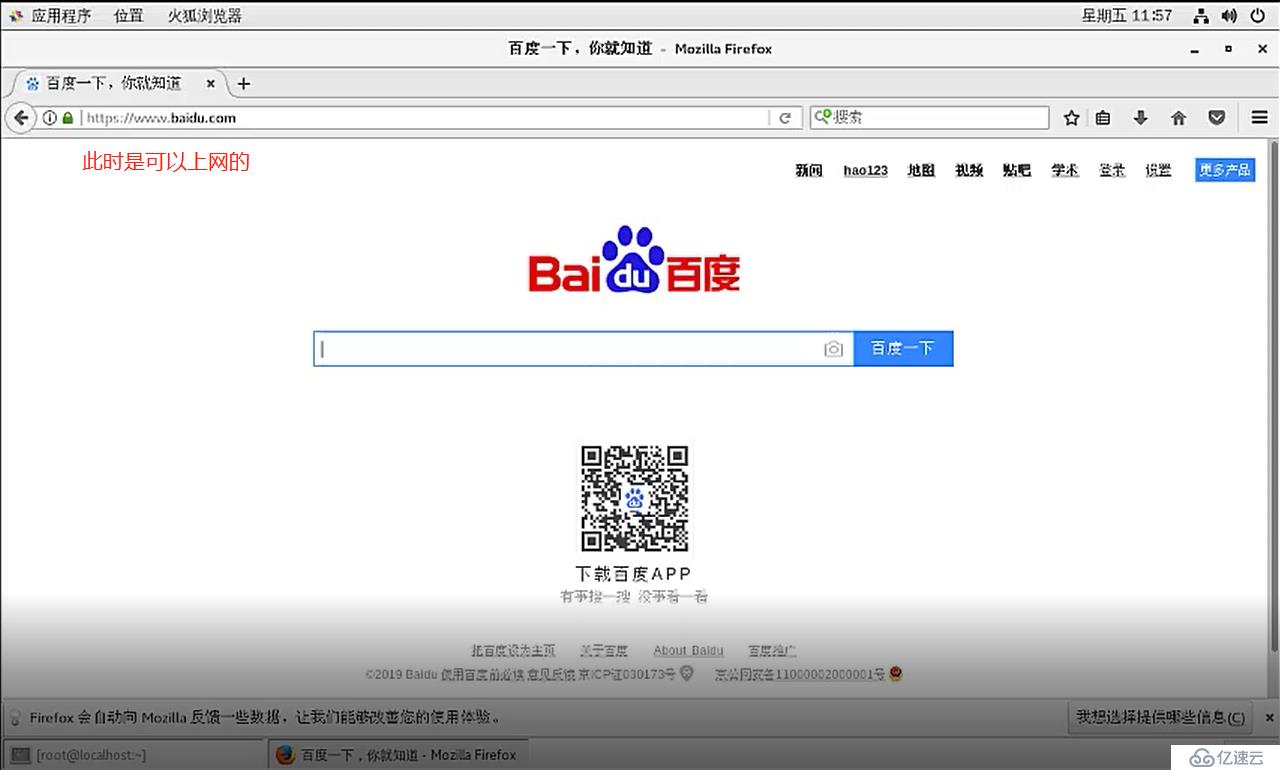Click the 更多产品 button

(x=1225, y=170)
